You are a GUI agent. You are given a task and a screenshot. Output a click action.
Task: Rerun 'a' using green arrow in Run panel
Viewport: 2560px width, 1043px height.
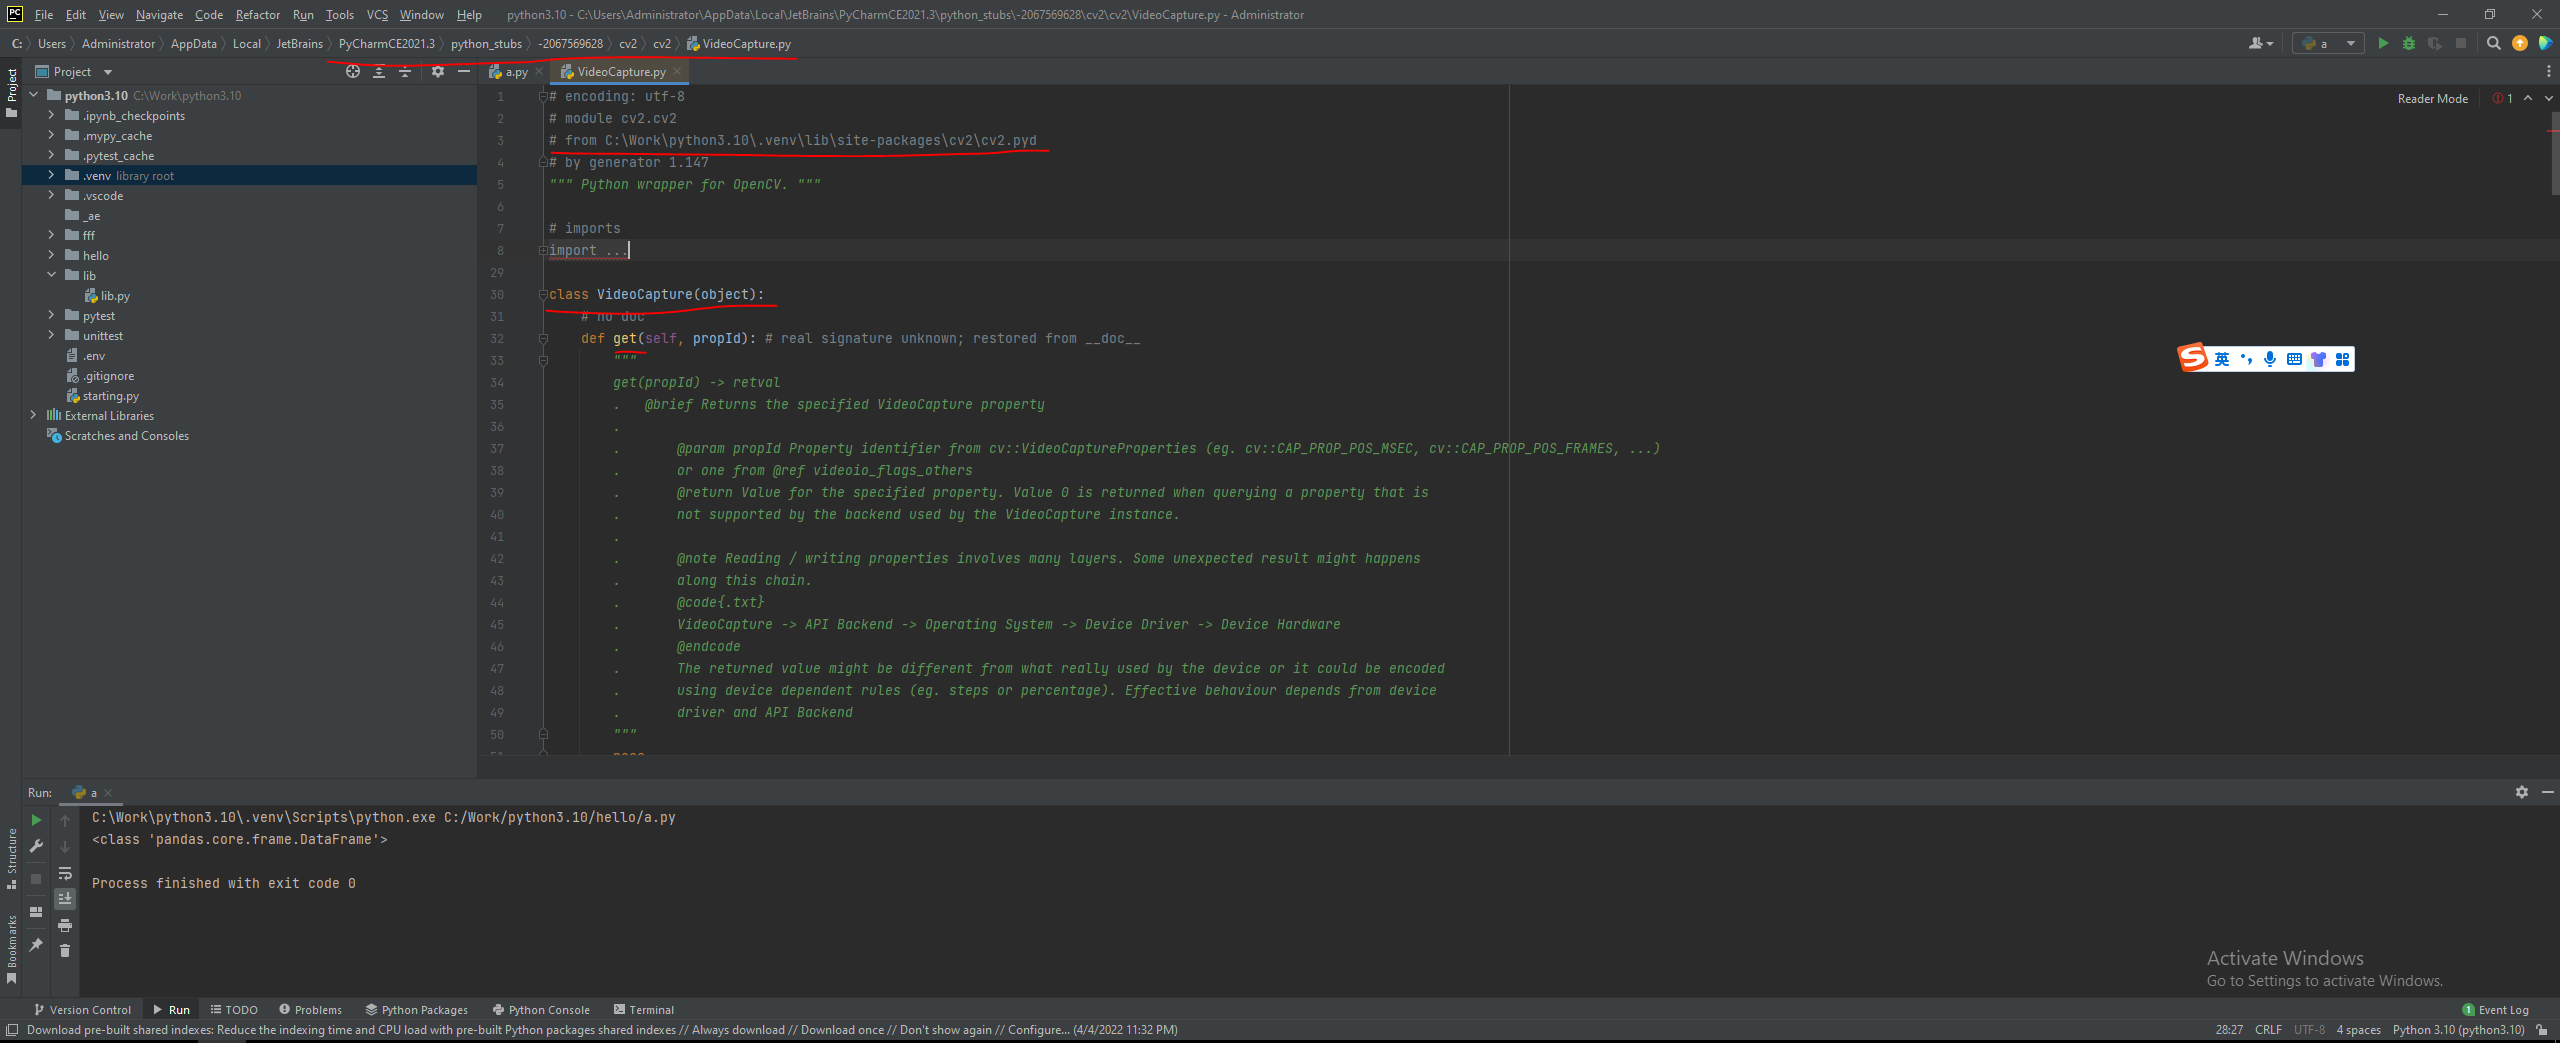click(36, 820)
